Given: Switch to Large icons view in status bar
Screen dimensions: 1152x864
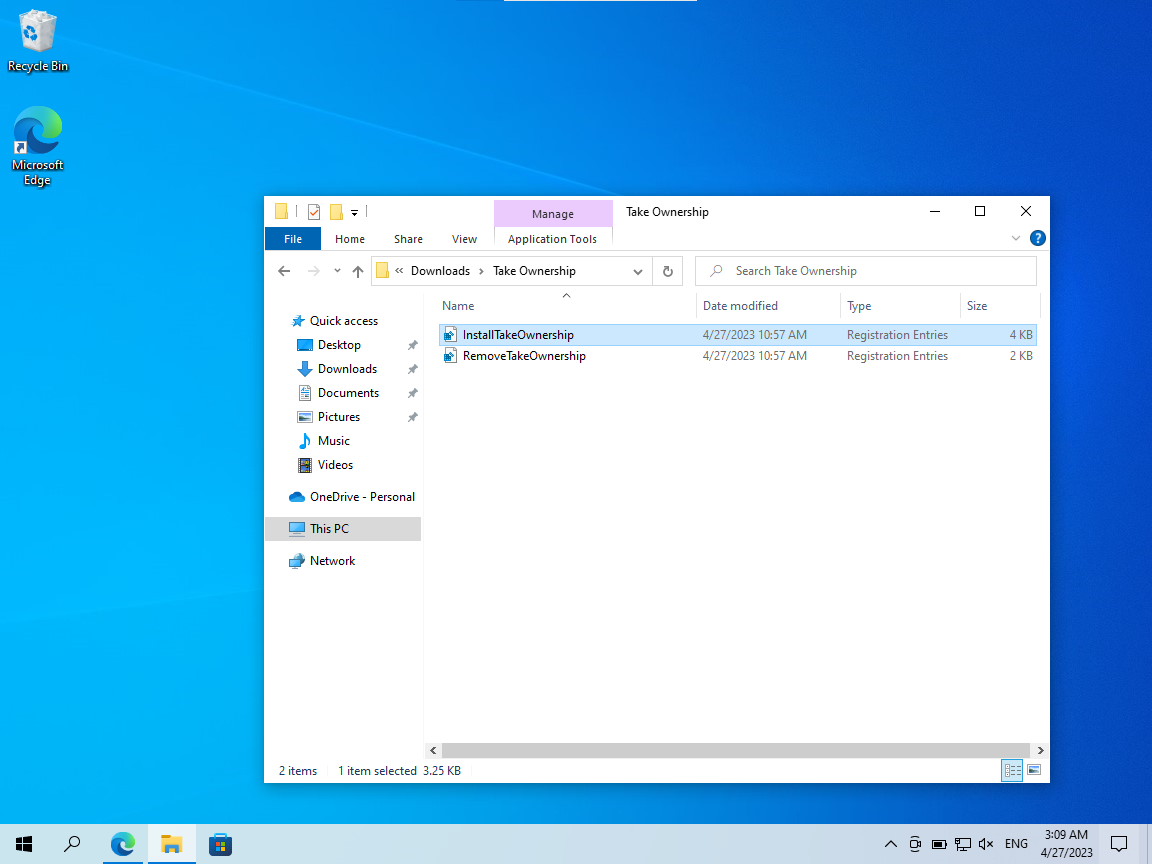Looking at the screenshot, I should (x=1034, y=770).
